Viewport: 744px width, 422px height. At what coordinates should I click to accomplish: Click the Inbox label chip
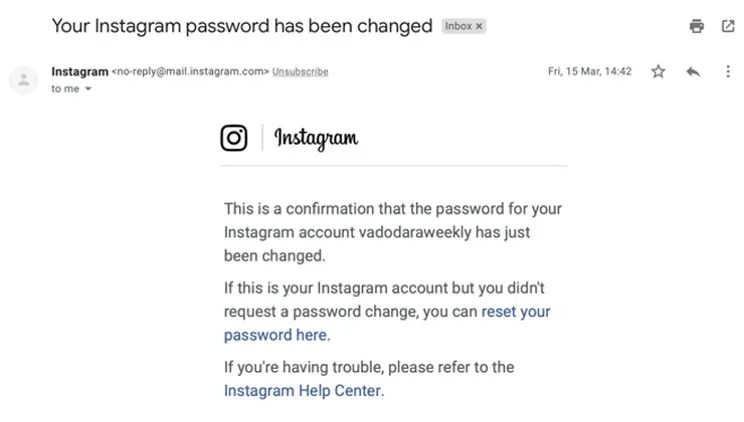[458, 27]
